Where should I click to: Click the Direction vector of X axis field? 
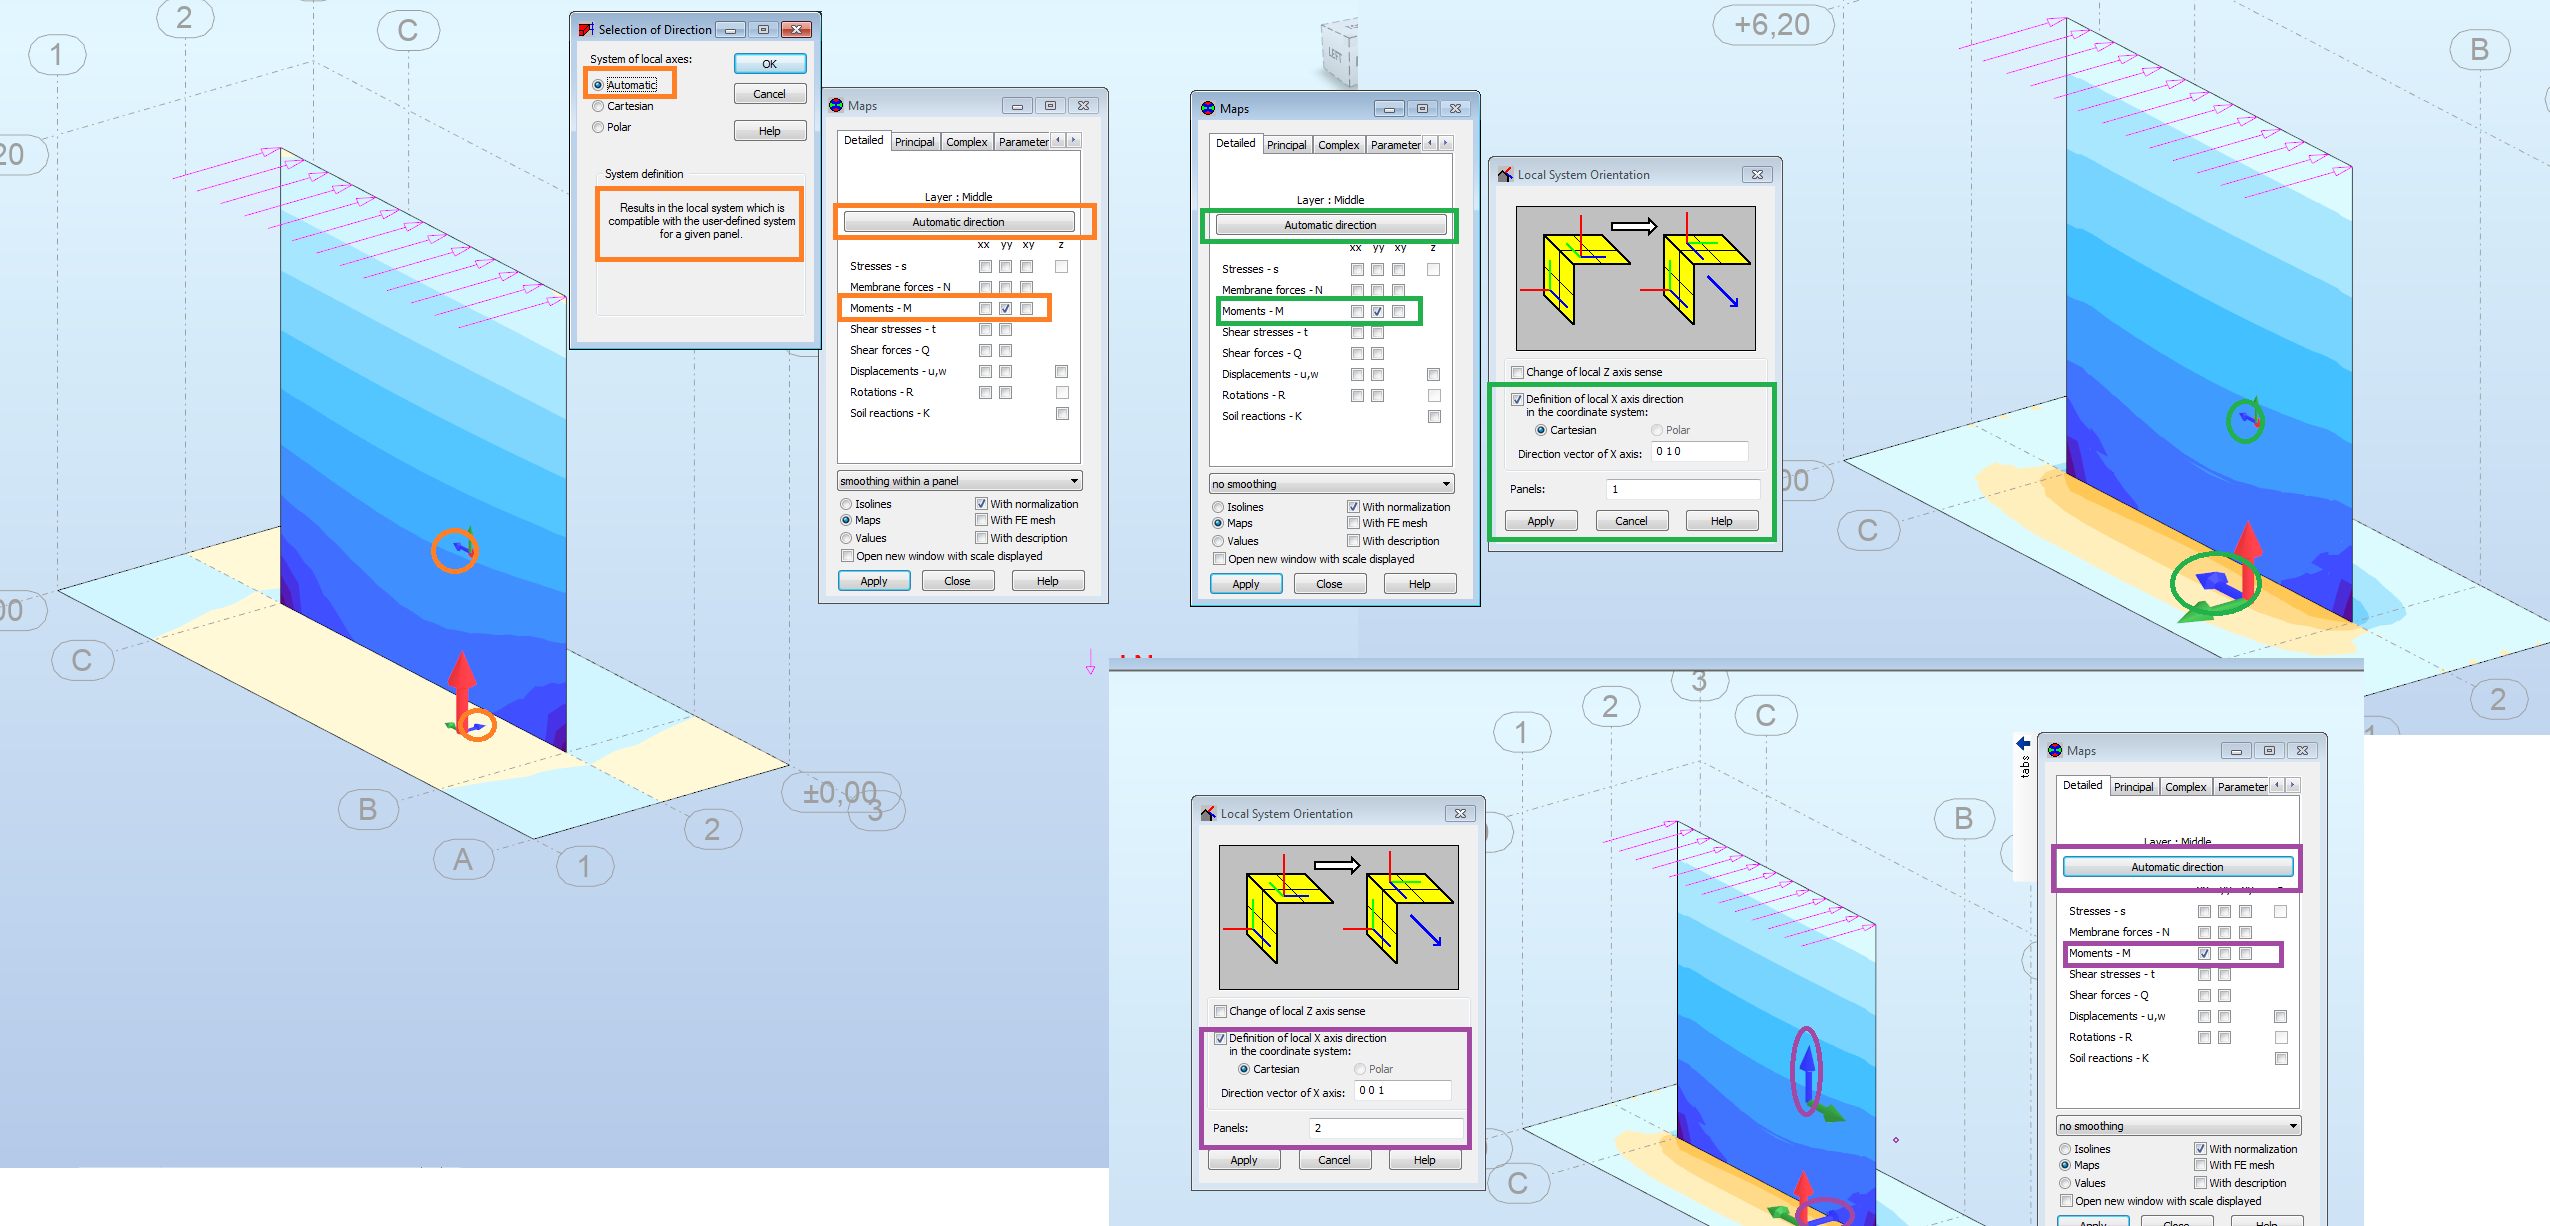pos(1699,452)
